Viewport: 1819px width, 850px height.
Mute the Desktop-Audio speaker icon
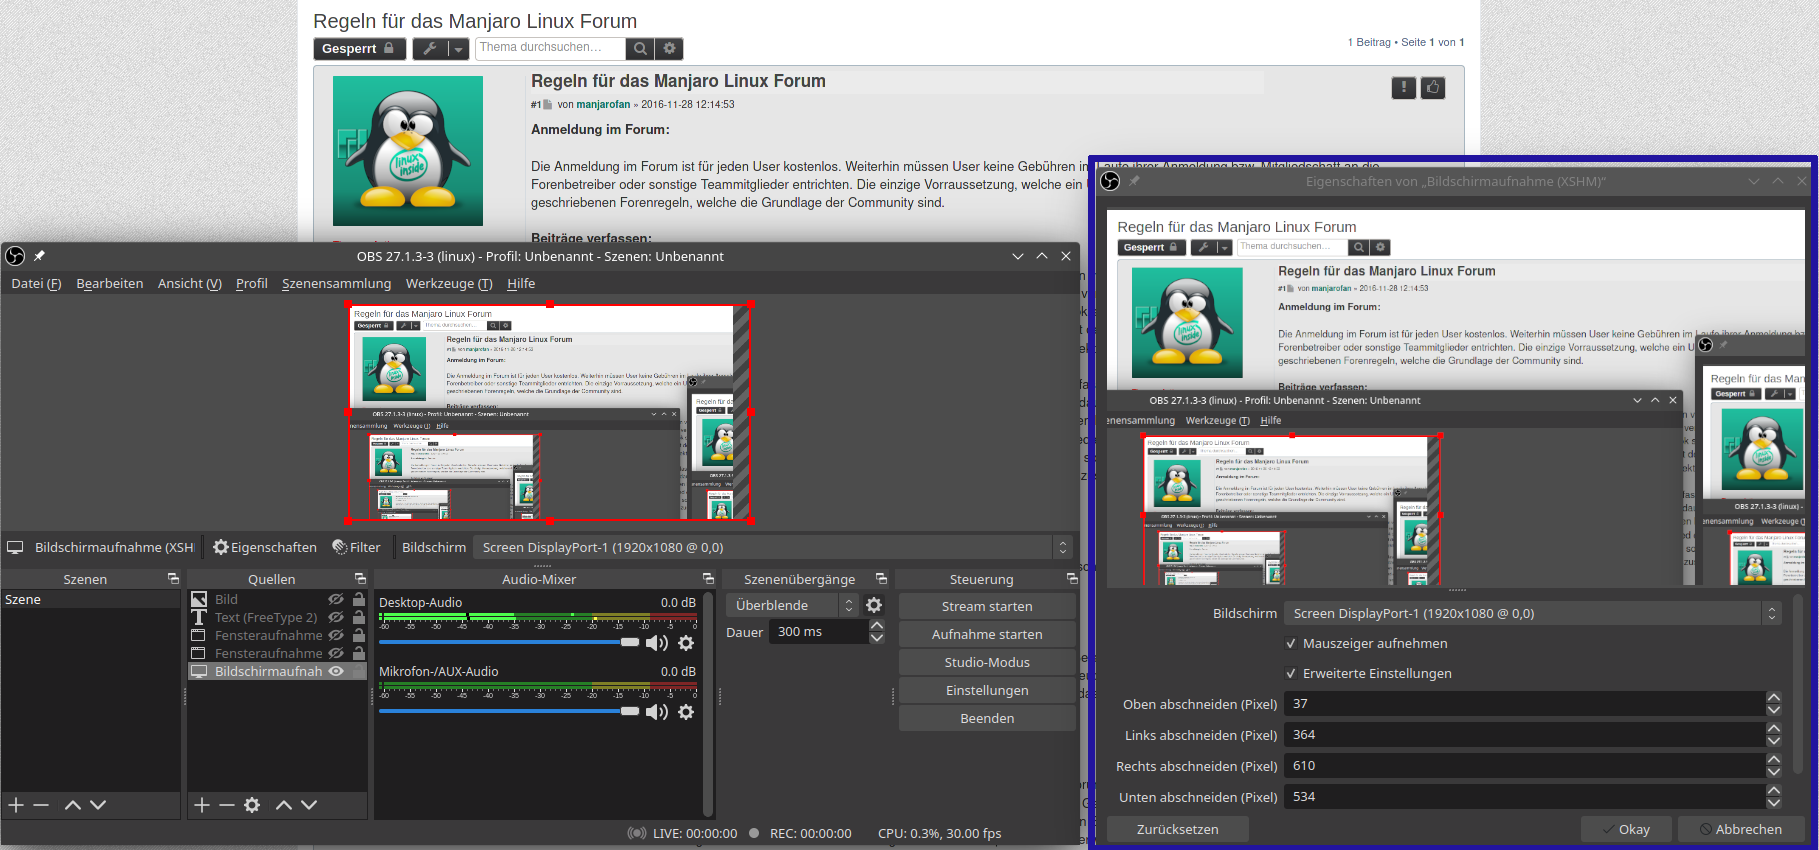pos(656,643)
